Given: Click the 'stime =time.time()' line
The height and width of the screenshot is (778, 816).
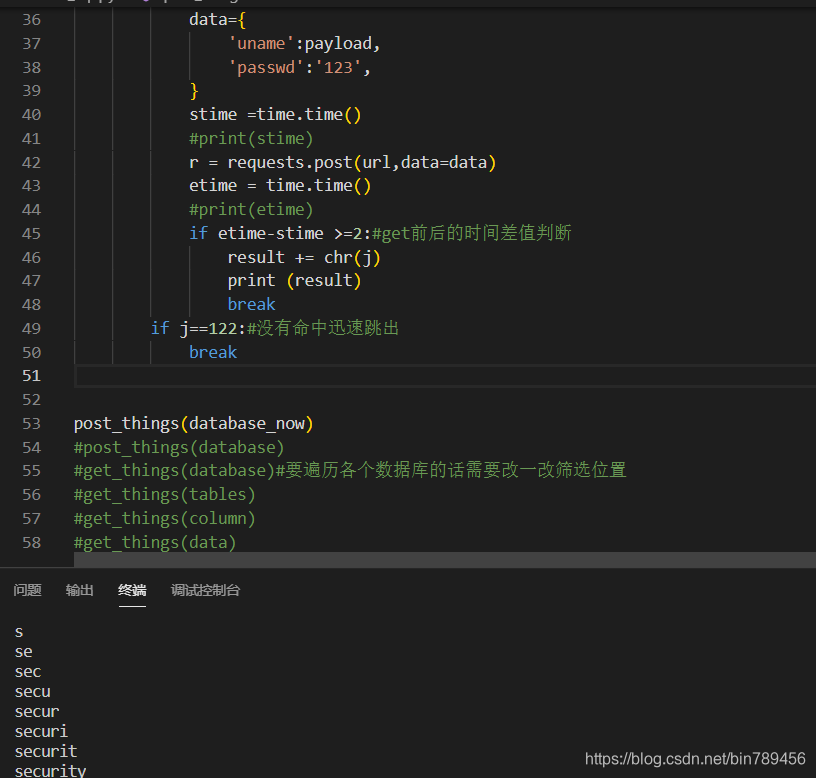Looking at the screenshot, I should point(275,114).
